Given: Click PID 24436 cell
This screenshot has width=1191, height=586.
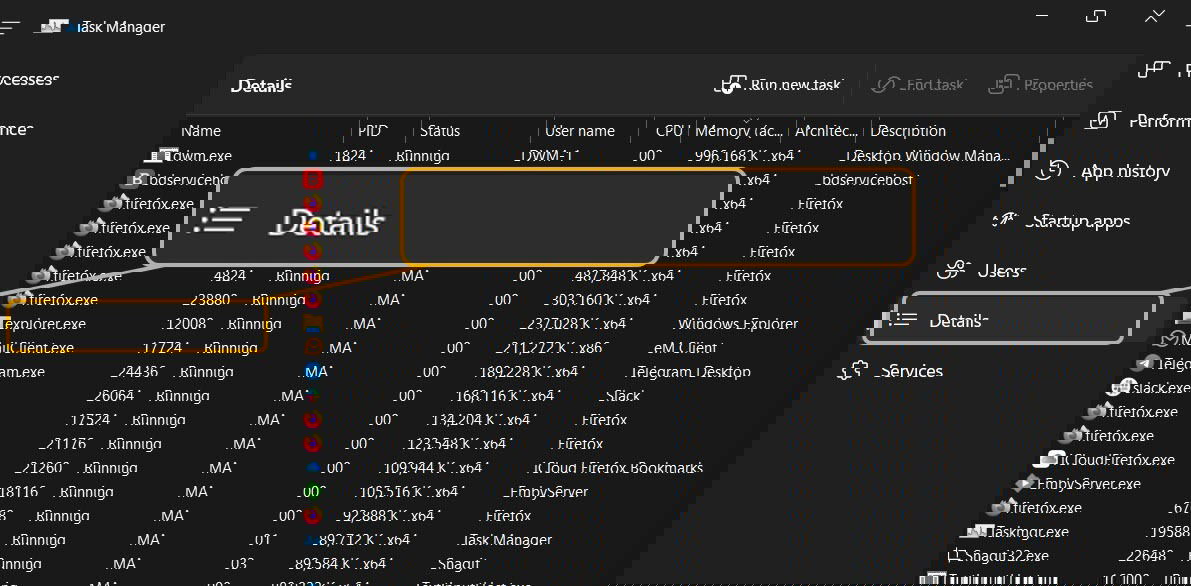Looking at the screenshot, I should coord(139,372).
